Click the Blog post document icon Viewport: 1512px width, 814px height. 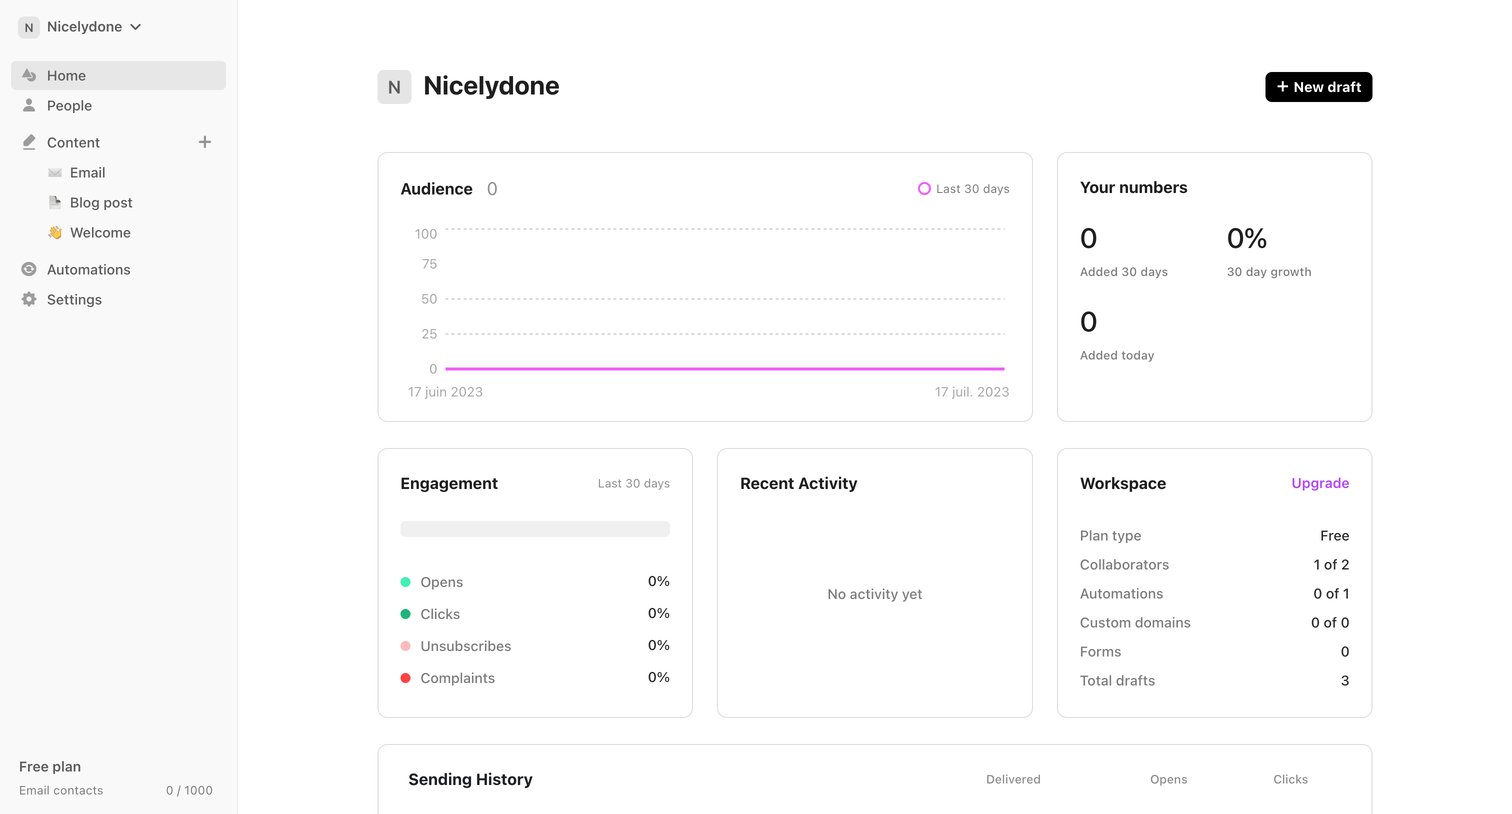tap(55, 203)
